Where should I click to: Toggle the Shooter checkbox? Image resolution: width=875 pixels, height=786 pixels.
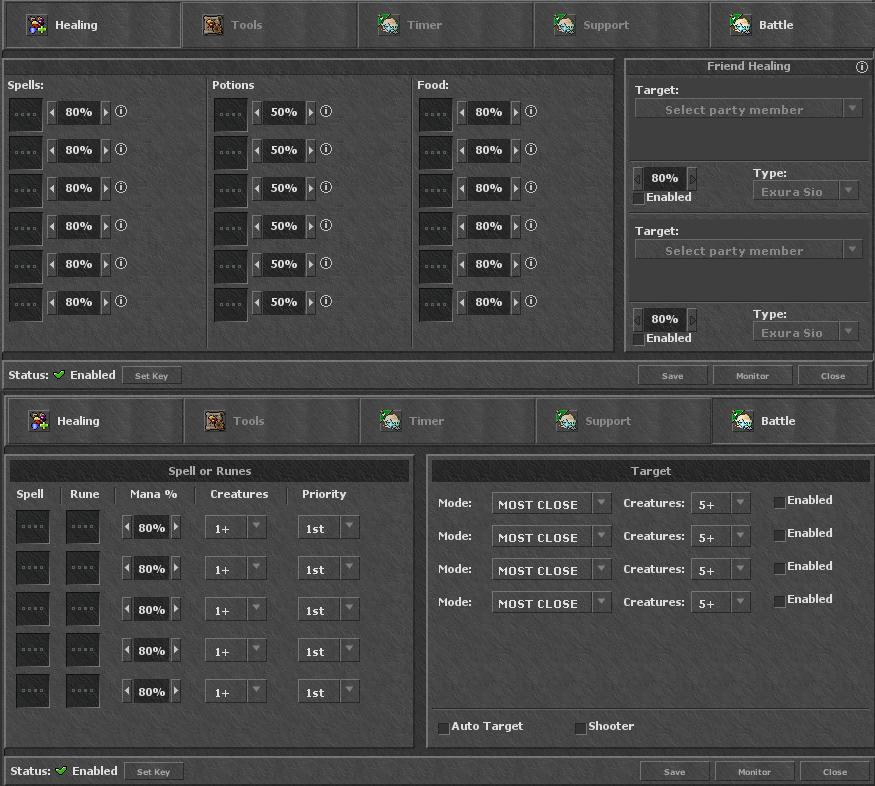coord(580,728)
